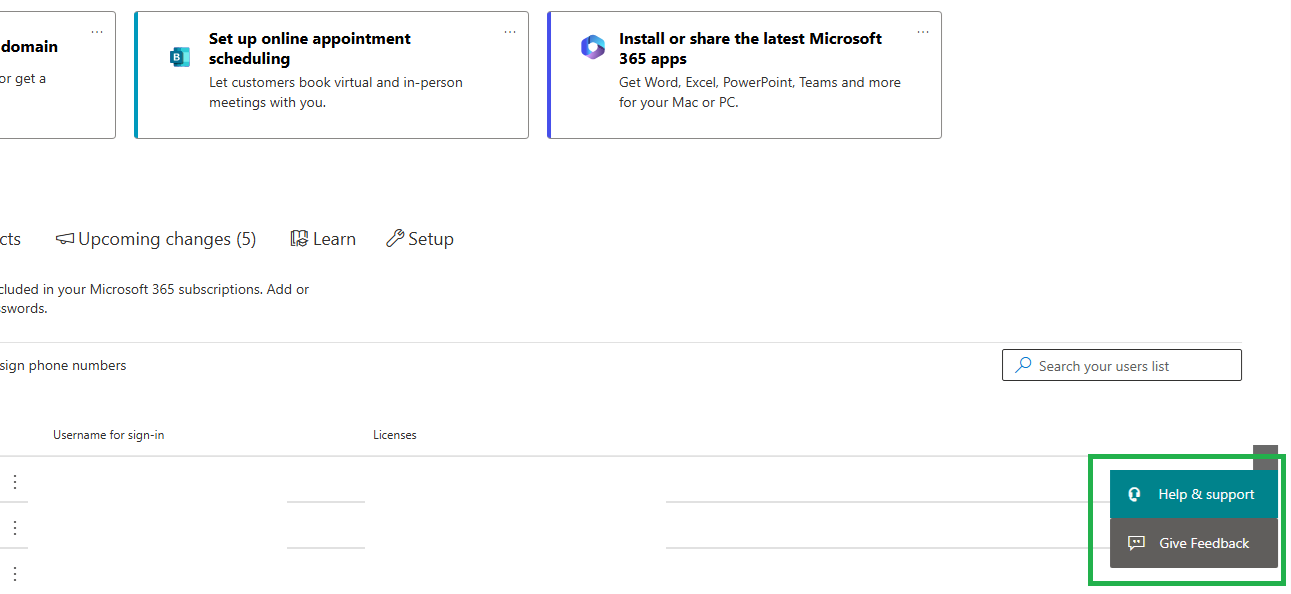Open the domain card's more options menu

pos(97,32)
